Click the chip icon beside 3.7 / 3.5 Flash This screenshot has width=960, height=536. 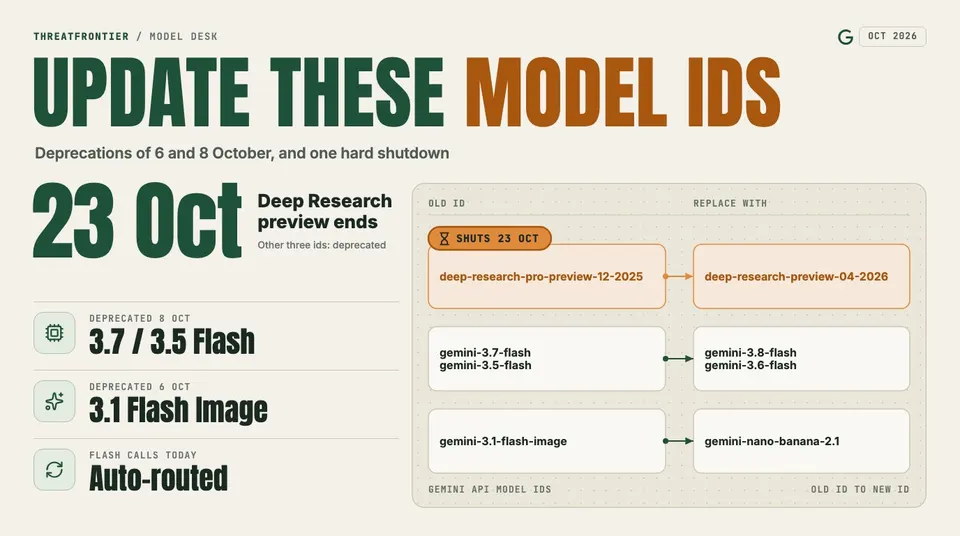54,333
